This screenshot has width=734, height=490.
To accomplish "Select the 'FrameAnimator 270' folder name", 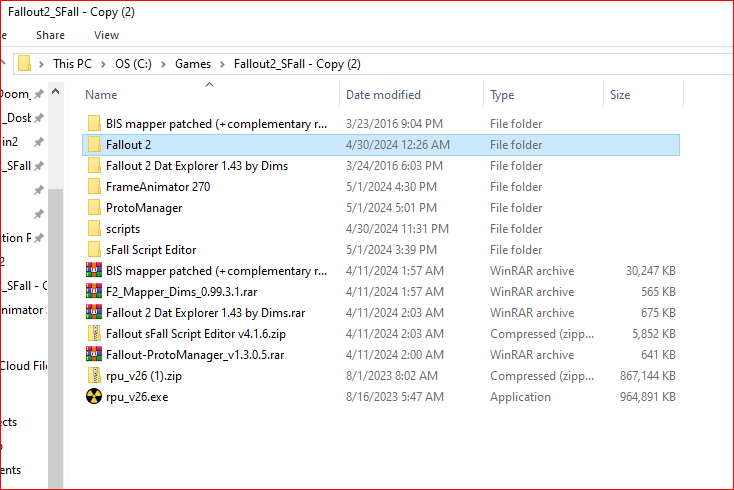I will pos(158,187).
